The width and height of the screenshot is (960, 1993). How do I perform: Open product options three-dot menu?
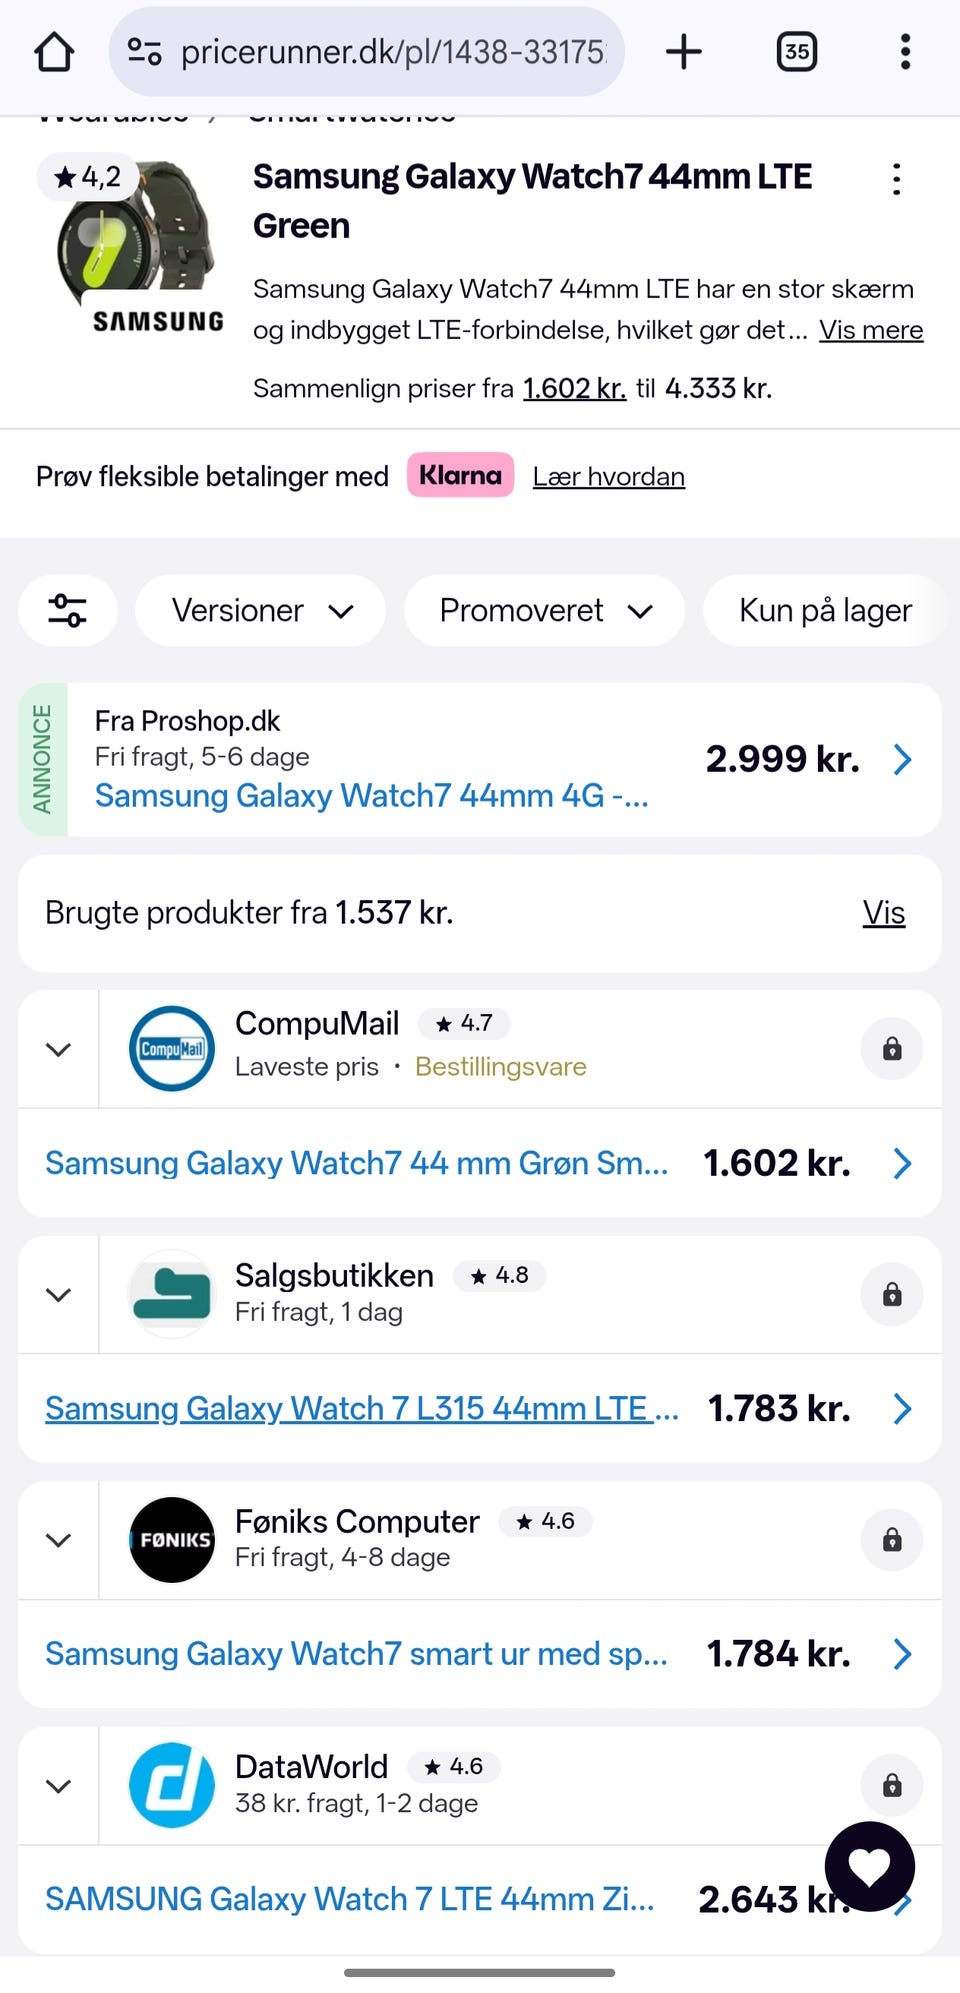(x=896, y=180)
